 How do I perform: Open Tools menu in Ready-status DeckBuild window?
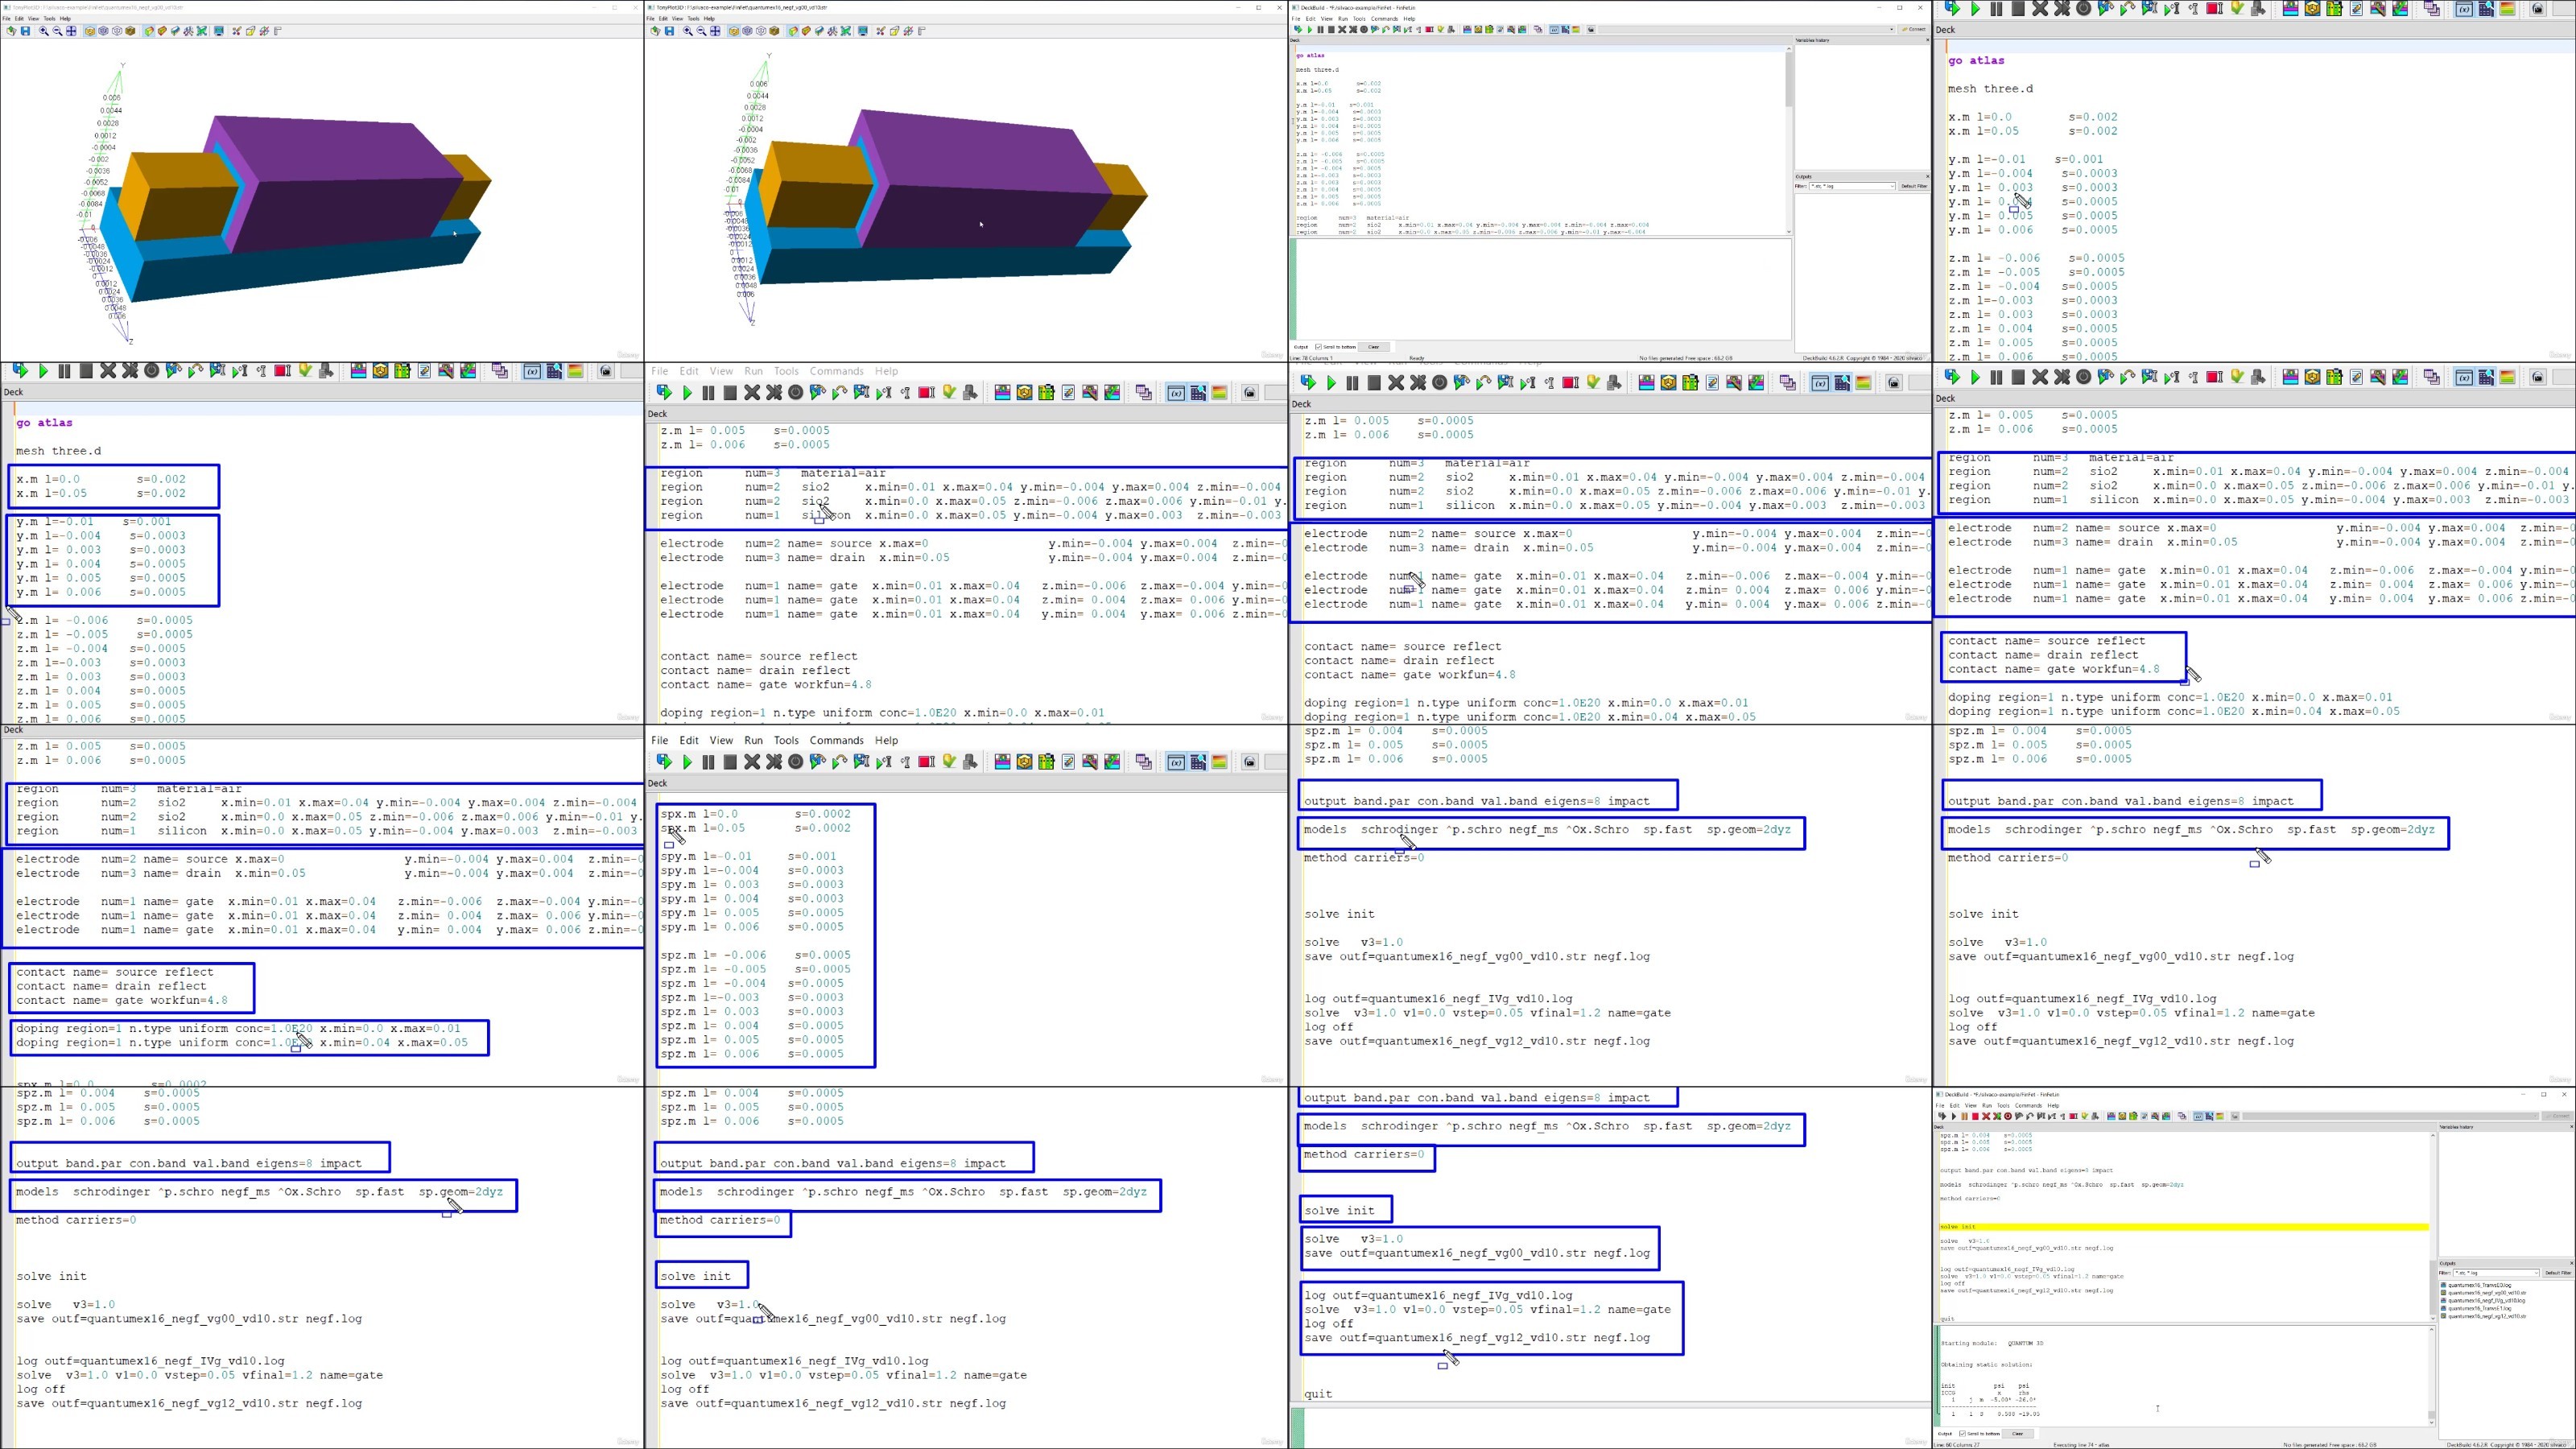coord(1360,19)
